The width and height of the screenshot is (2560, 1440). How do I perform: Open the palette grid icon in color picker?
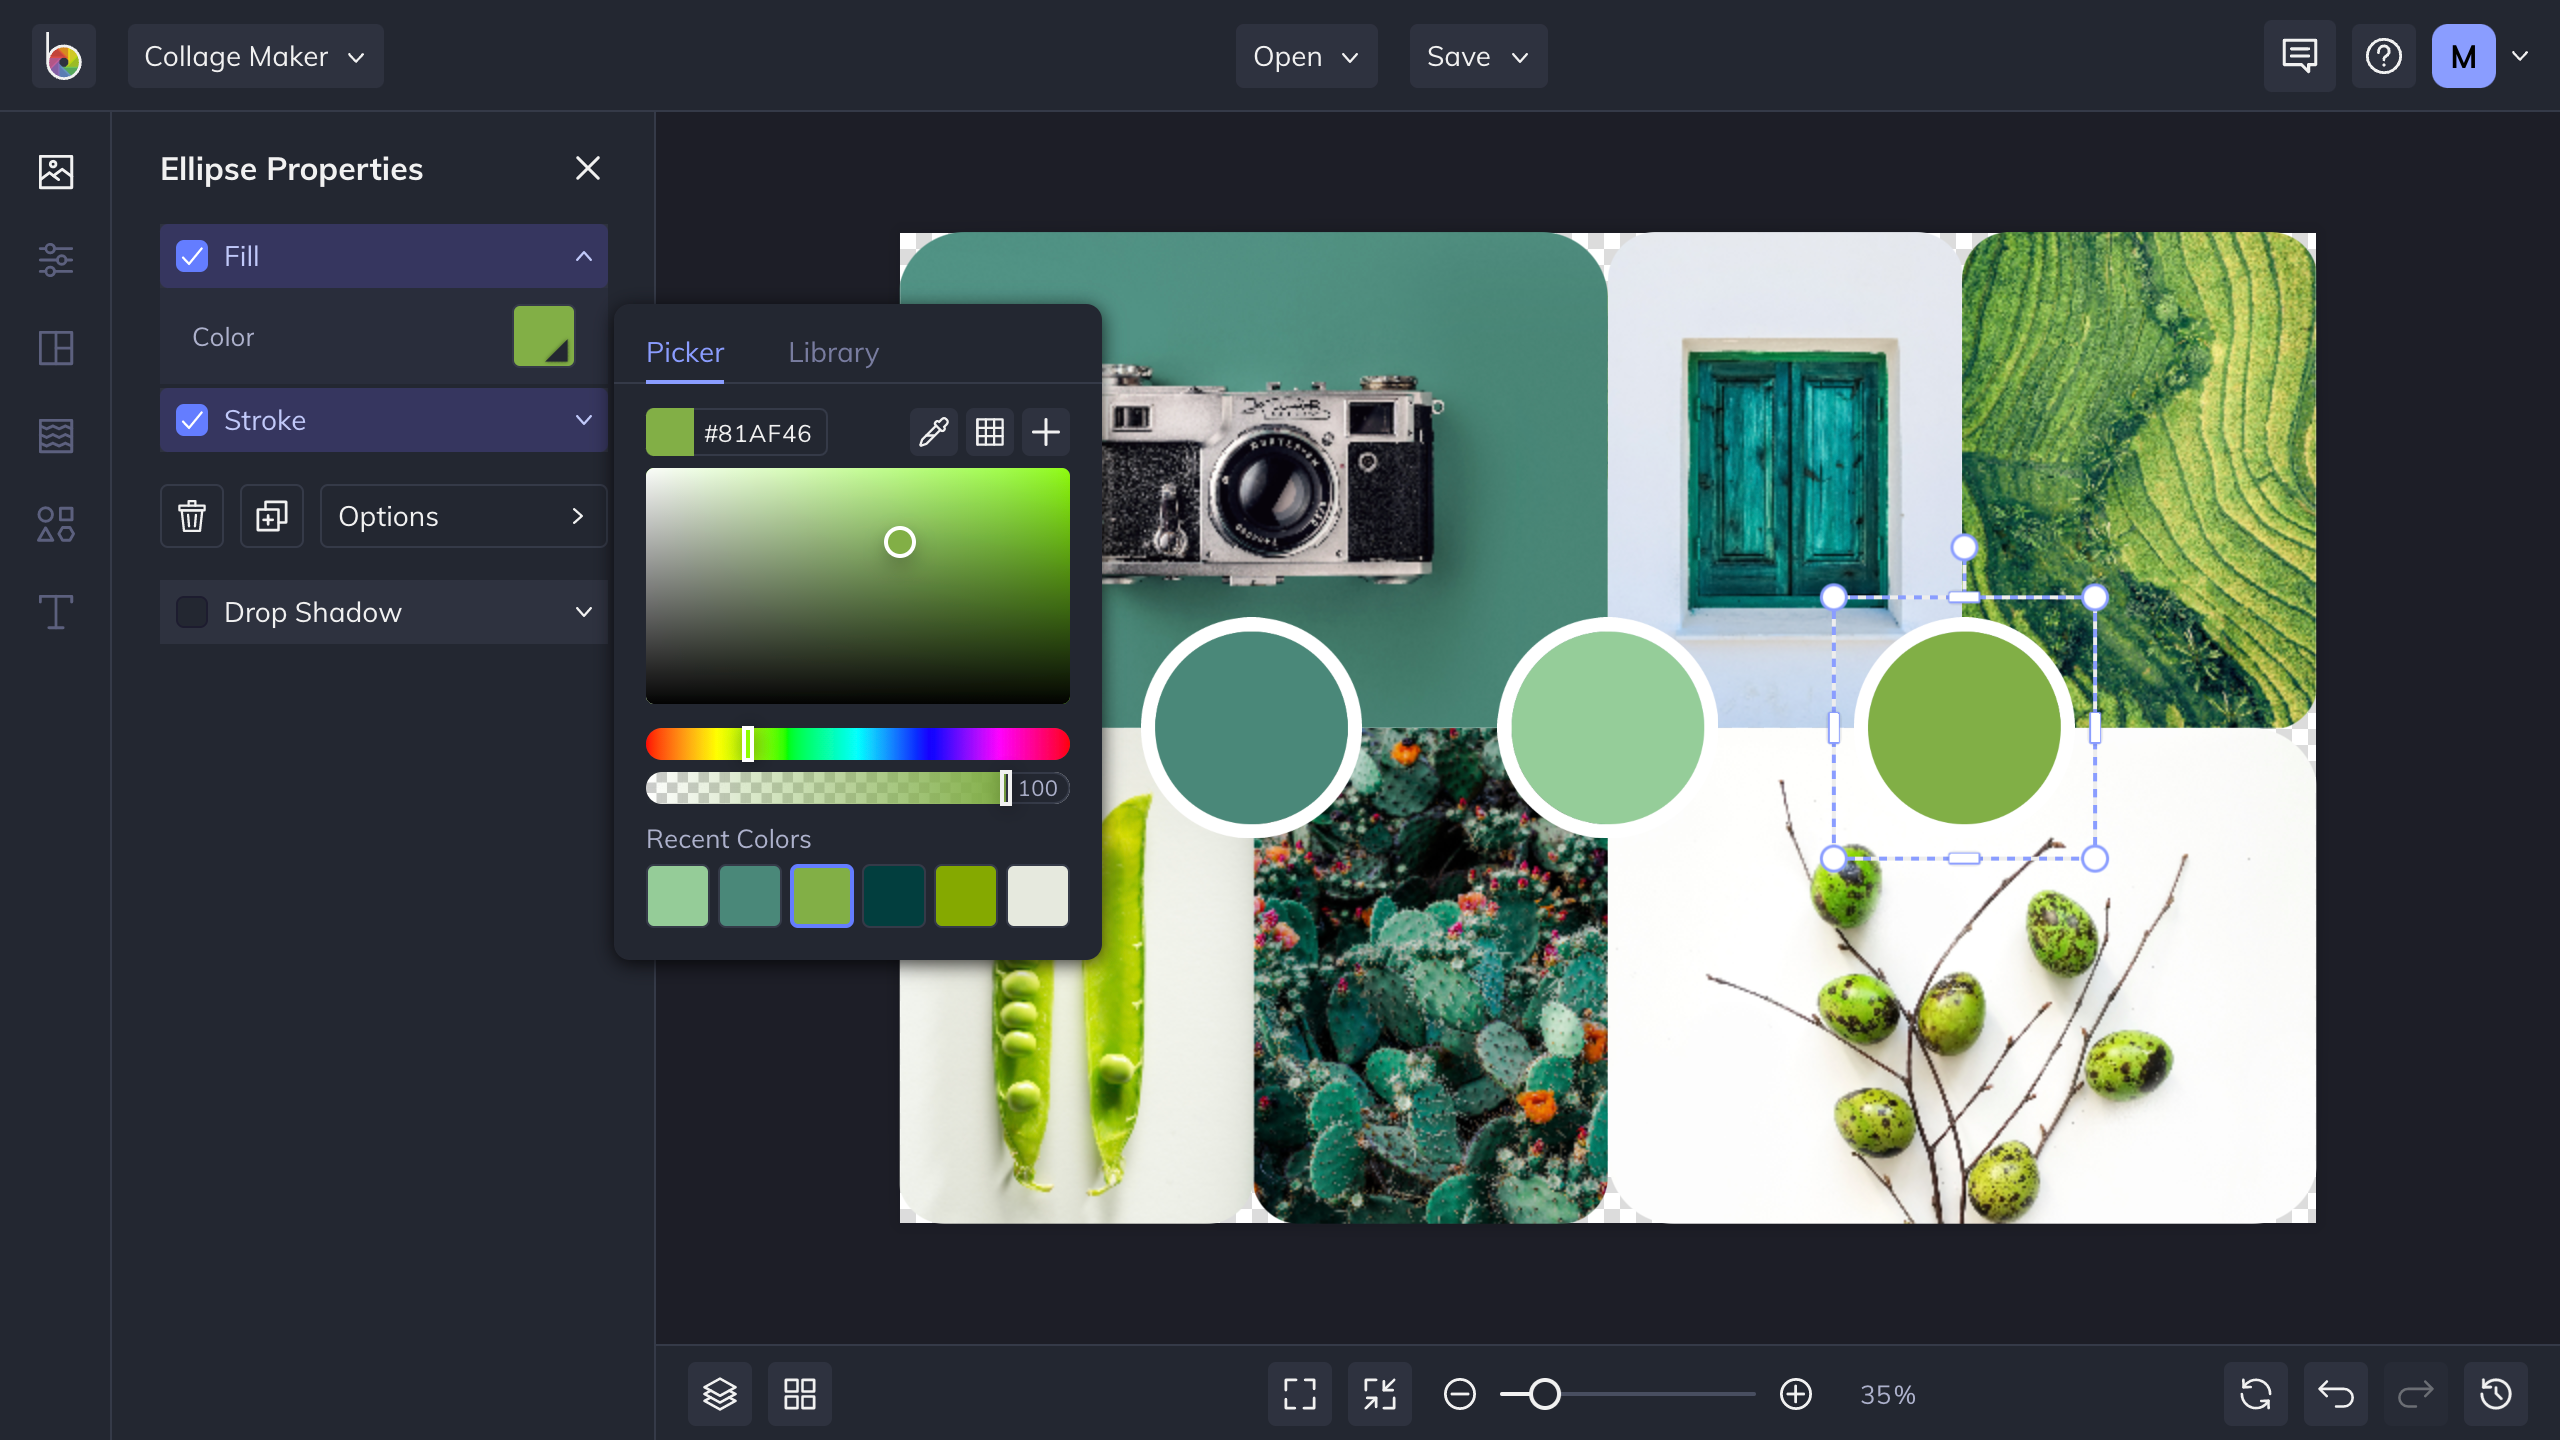(x=988, y=431)
